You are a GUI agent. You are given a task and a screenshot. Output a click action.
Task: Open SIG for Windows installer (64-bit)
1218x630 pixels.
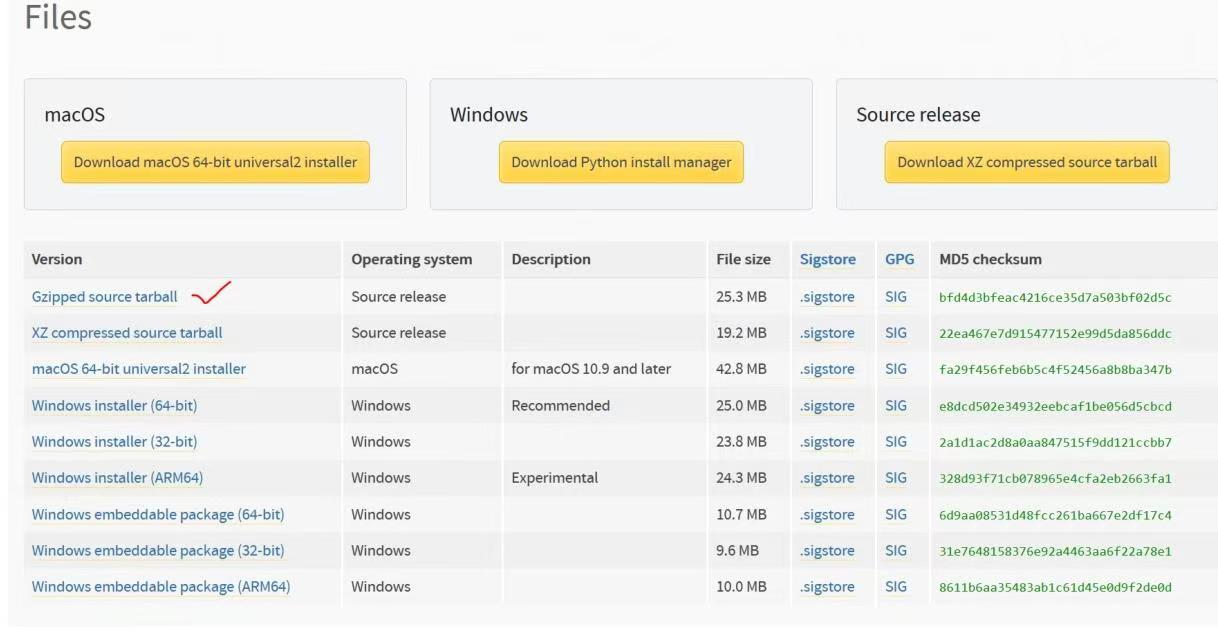coord(896,406)
